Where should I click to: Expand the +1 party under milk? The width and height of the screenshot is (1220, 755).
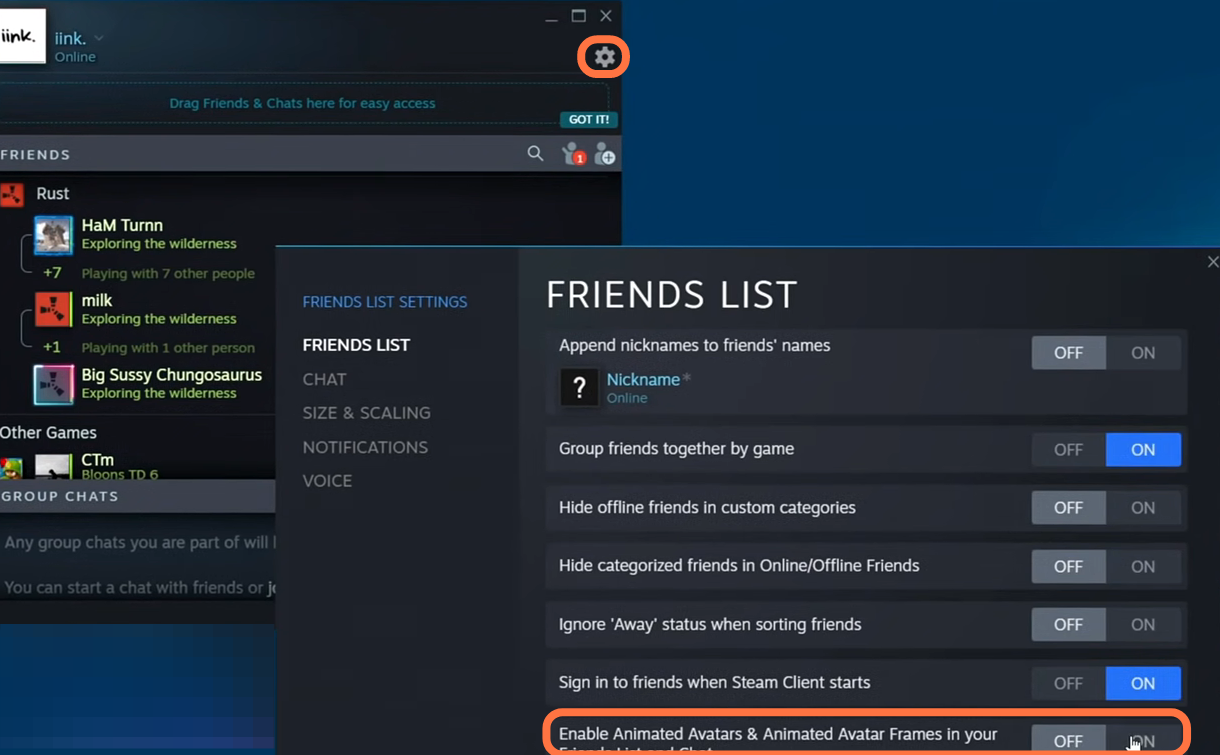coord(52,348)
